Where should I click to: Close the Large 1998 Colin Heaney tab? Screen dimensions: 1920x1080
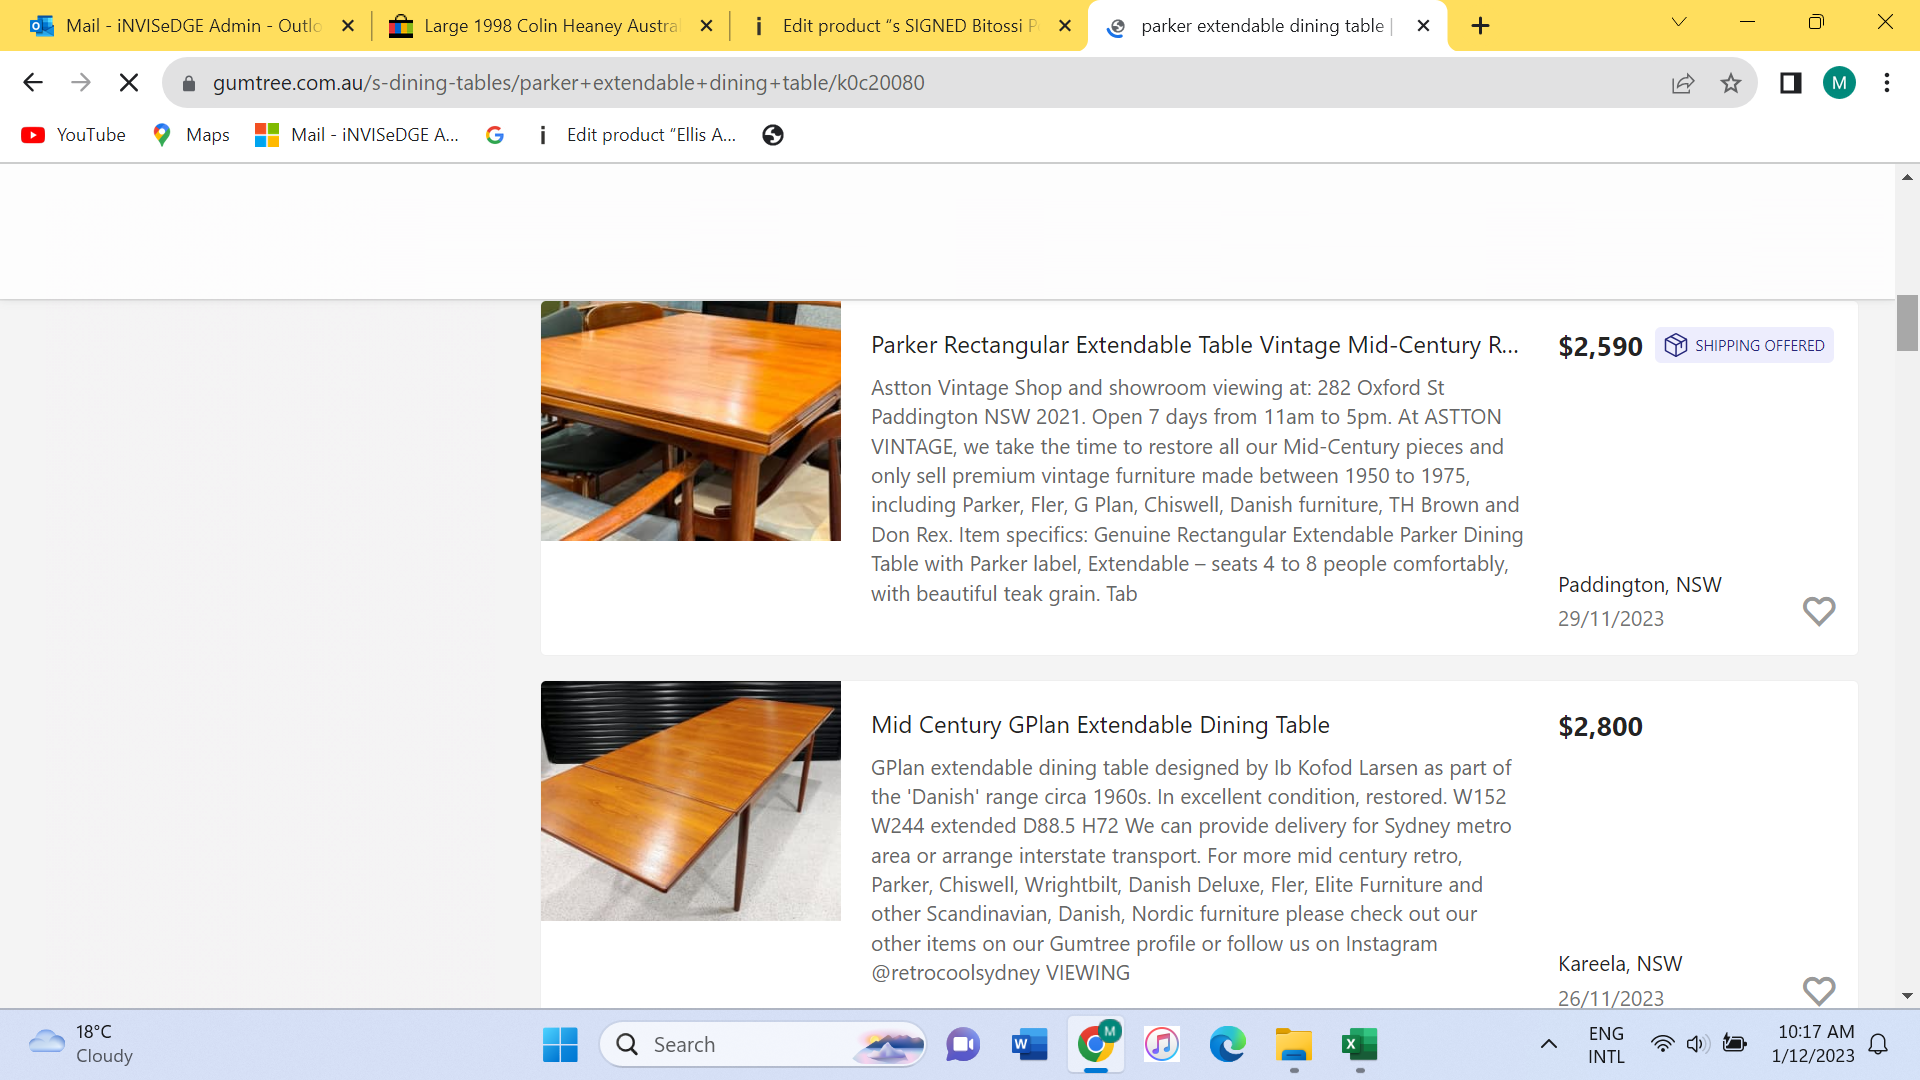click(x=707, y=26)
